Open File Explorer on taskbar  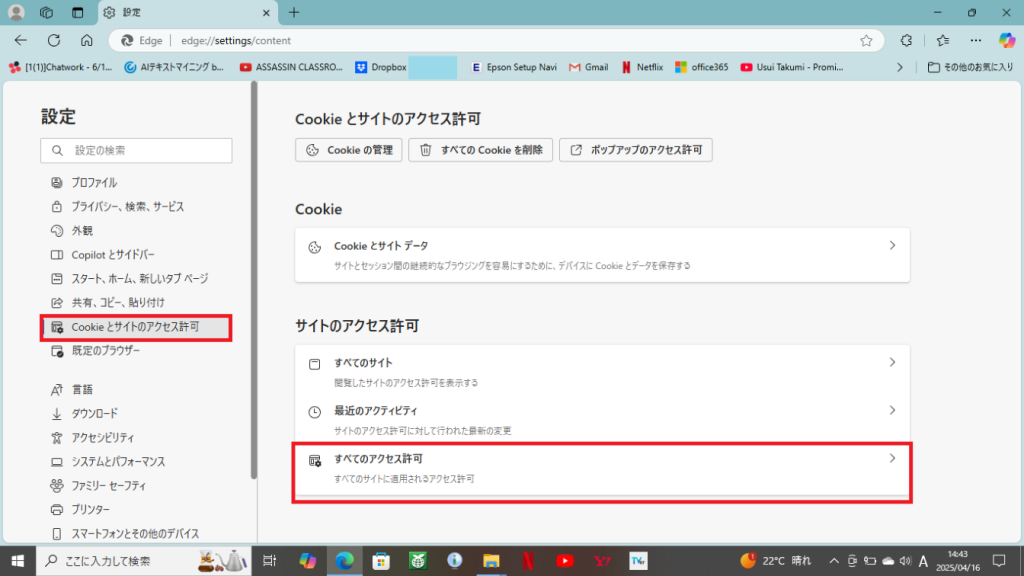pos(491,561)
